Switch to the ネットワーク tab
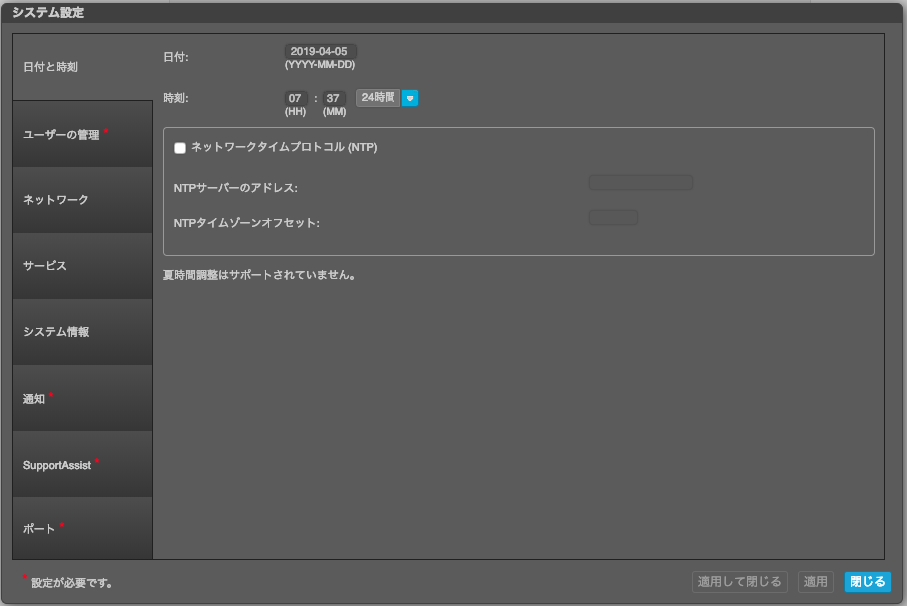The image size is (907, 606). click(83, 200)
